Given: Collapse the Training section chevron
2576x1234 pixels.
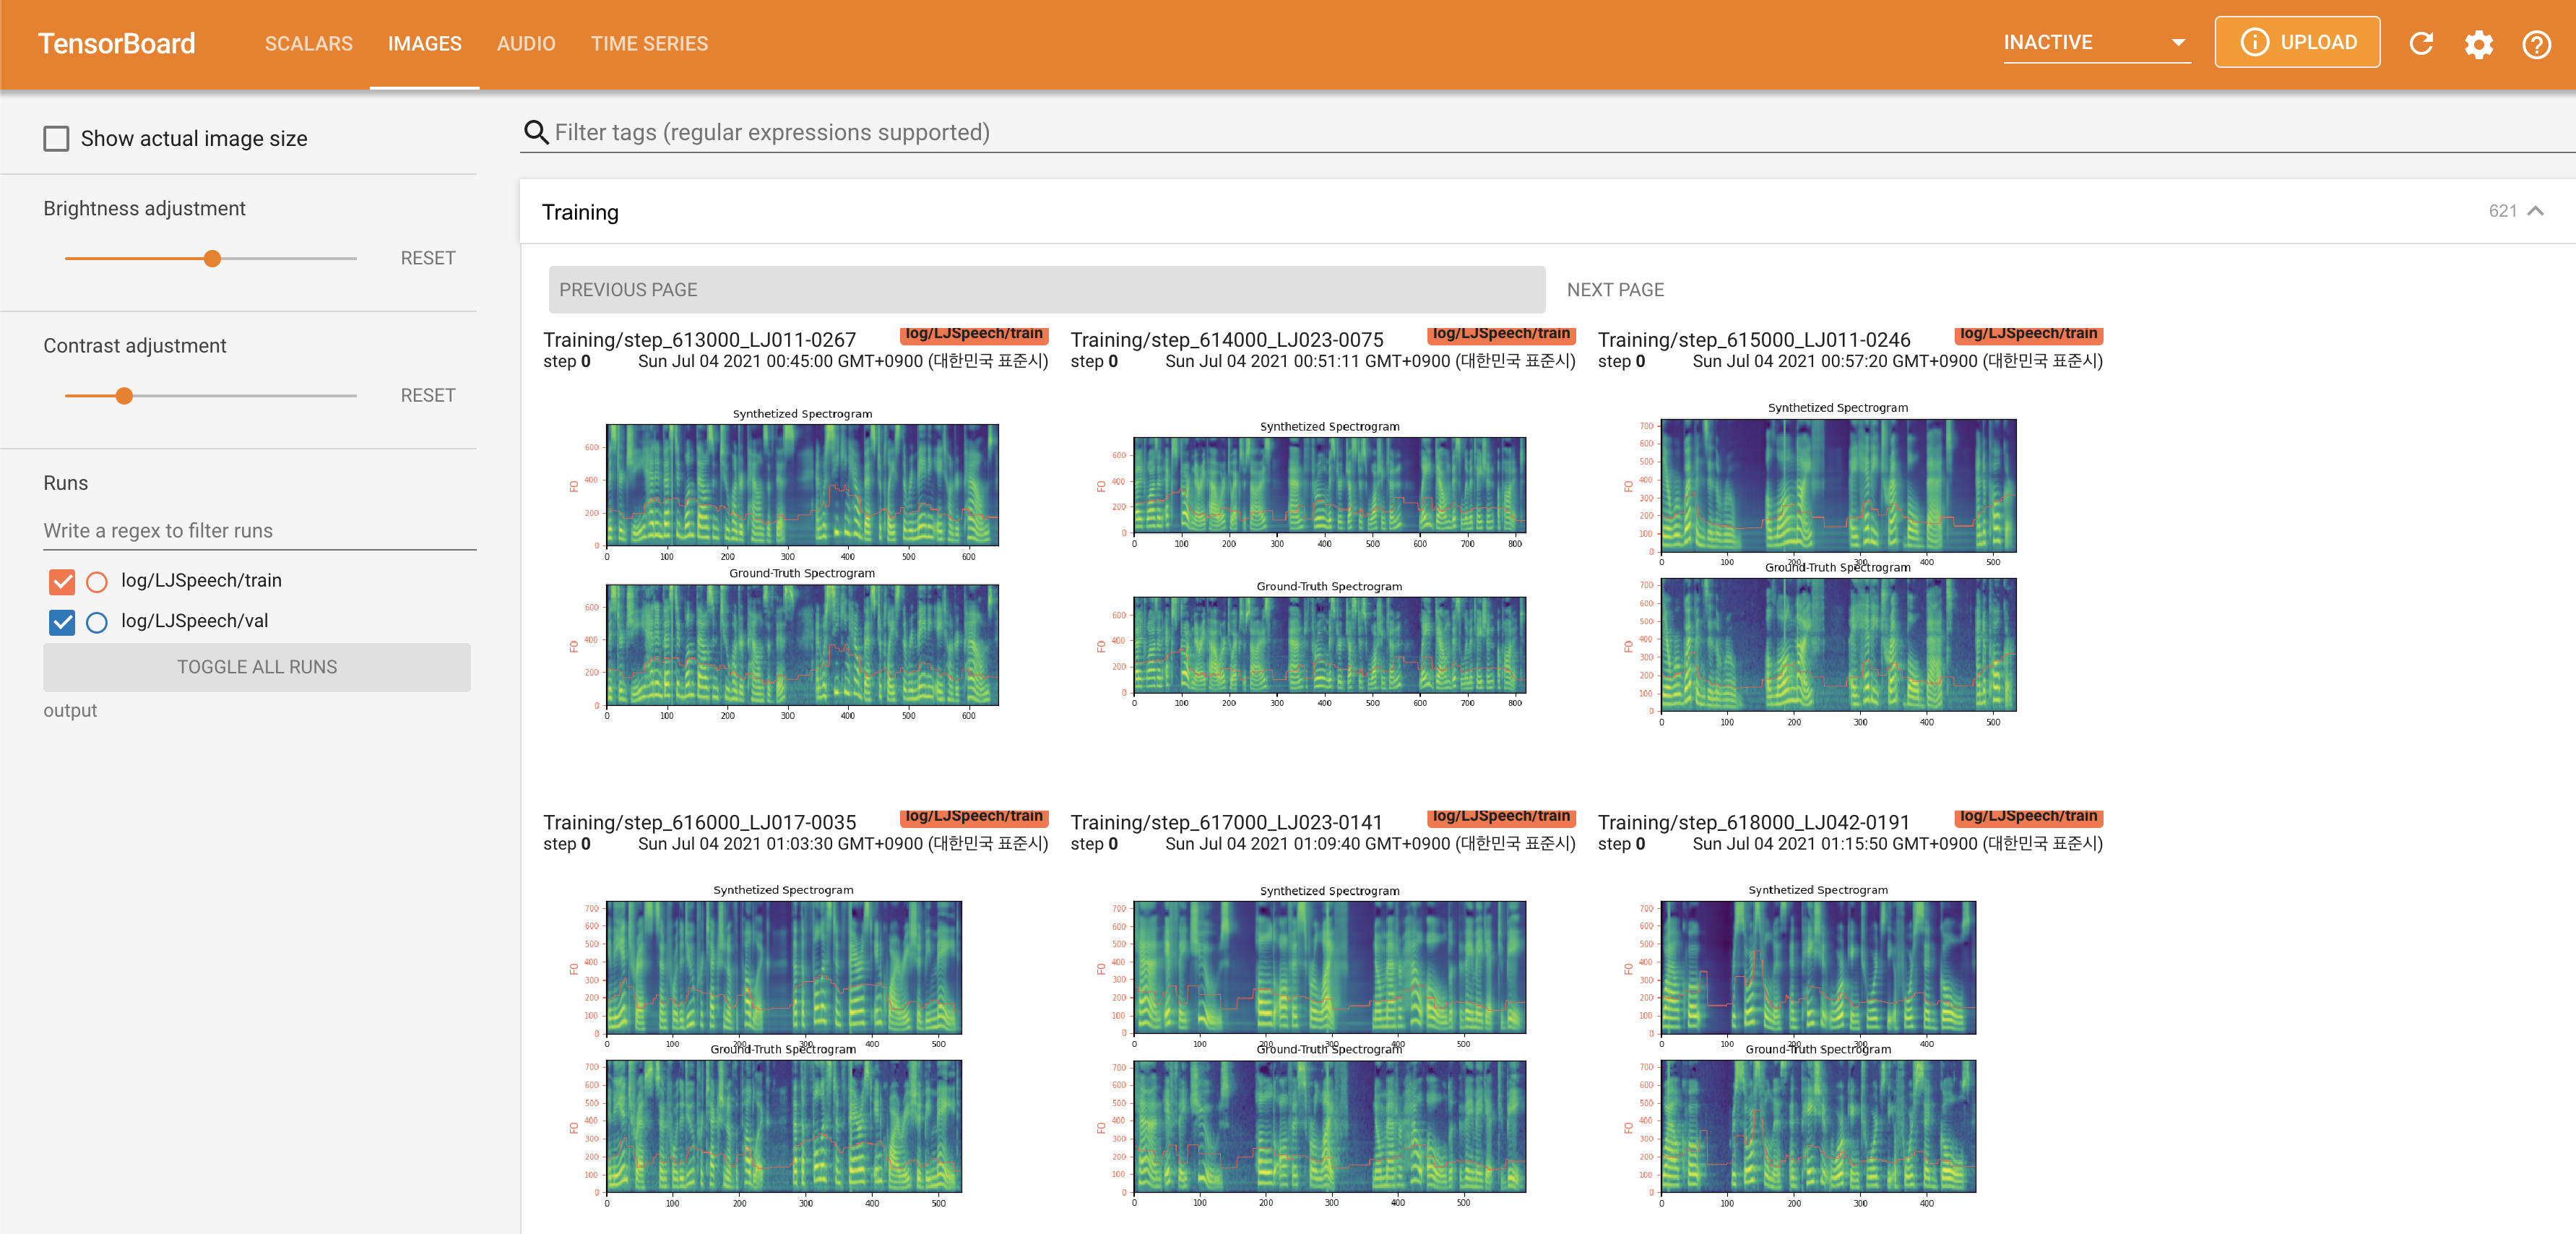Looking at the screenshot, I should point(2535,211).
